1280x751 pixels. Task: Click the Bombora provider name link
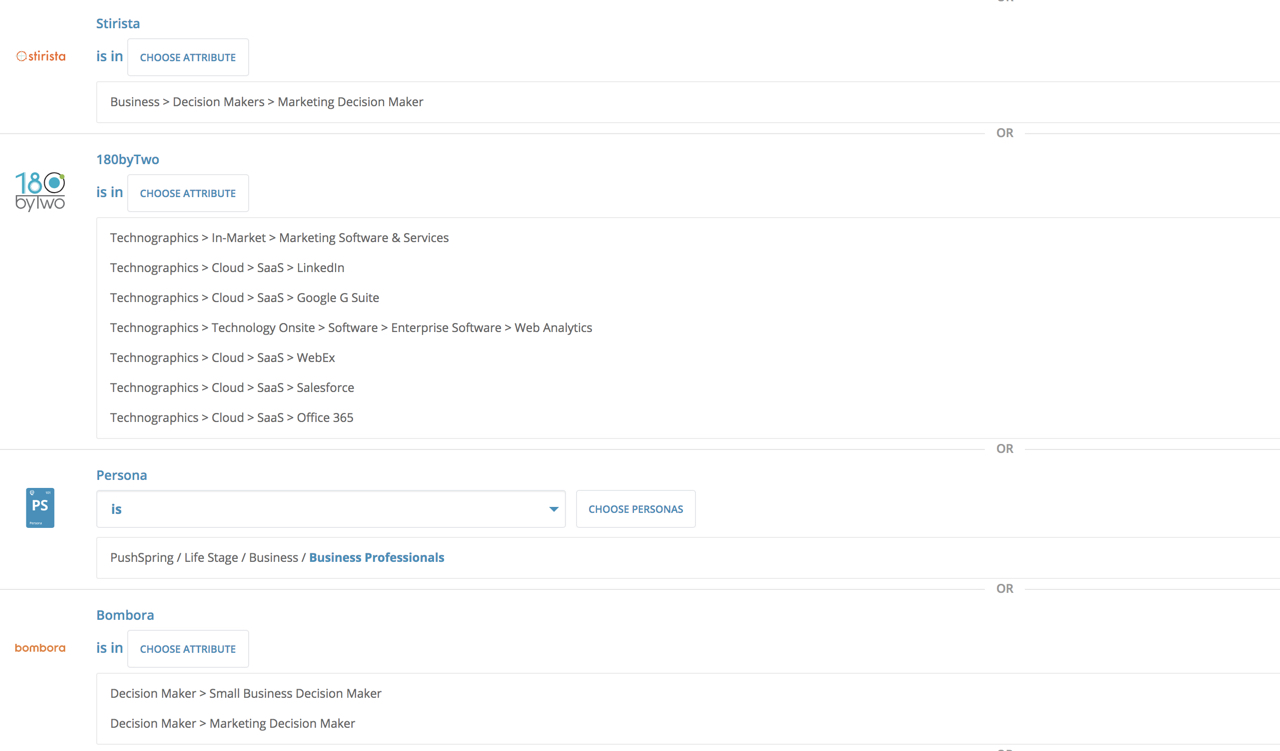pos(125,615)
